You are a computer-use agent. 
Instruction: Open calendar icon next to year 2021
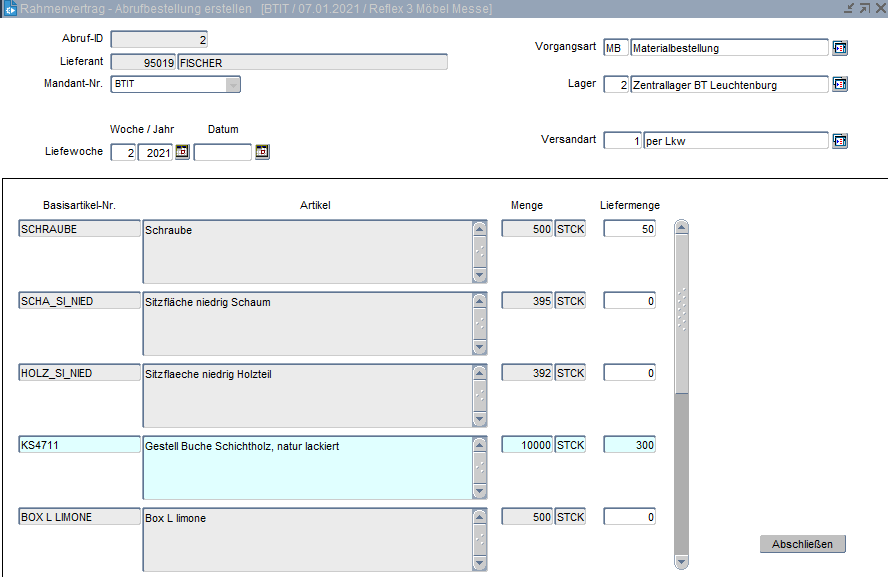click(x=182, y=152)
